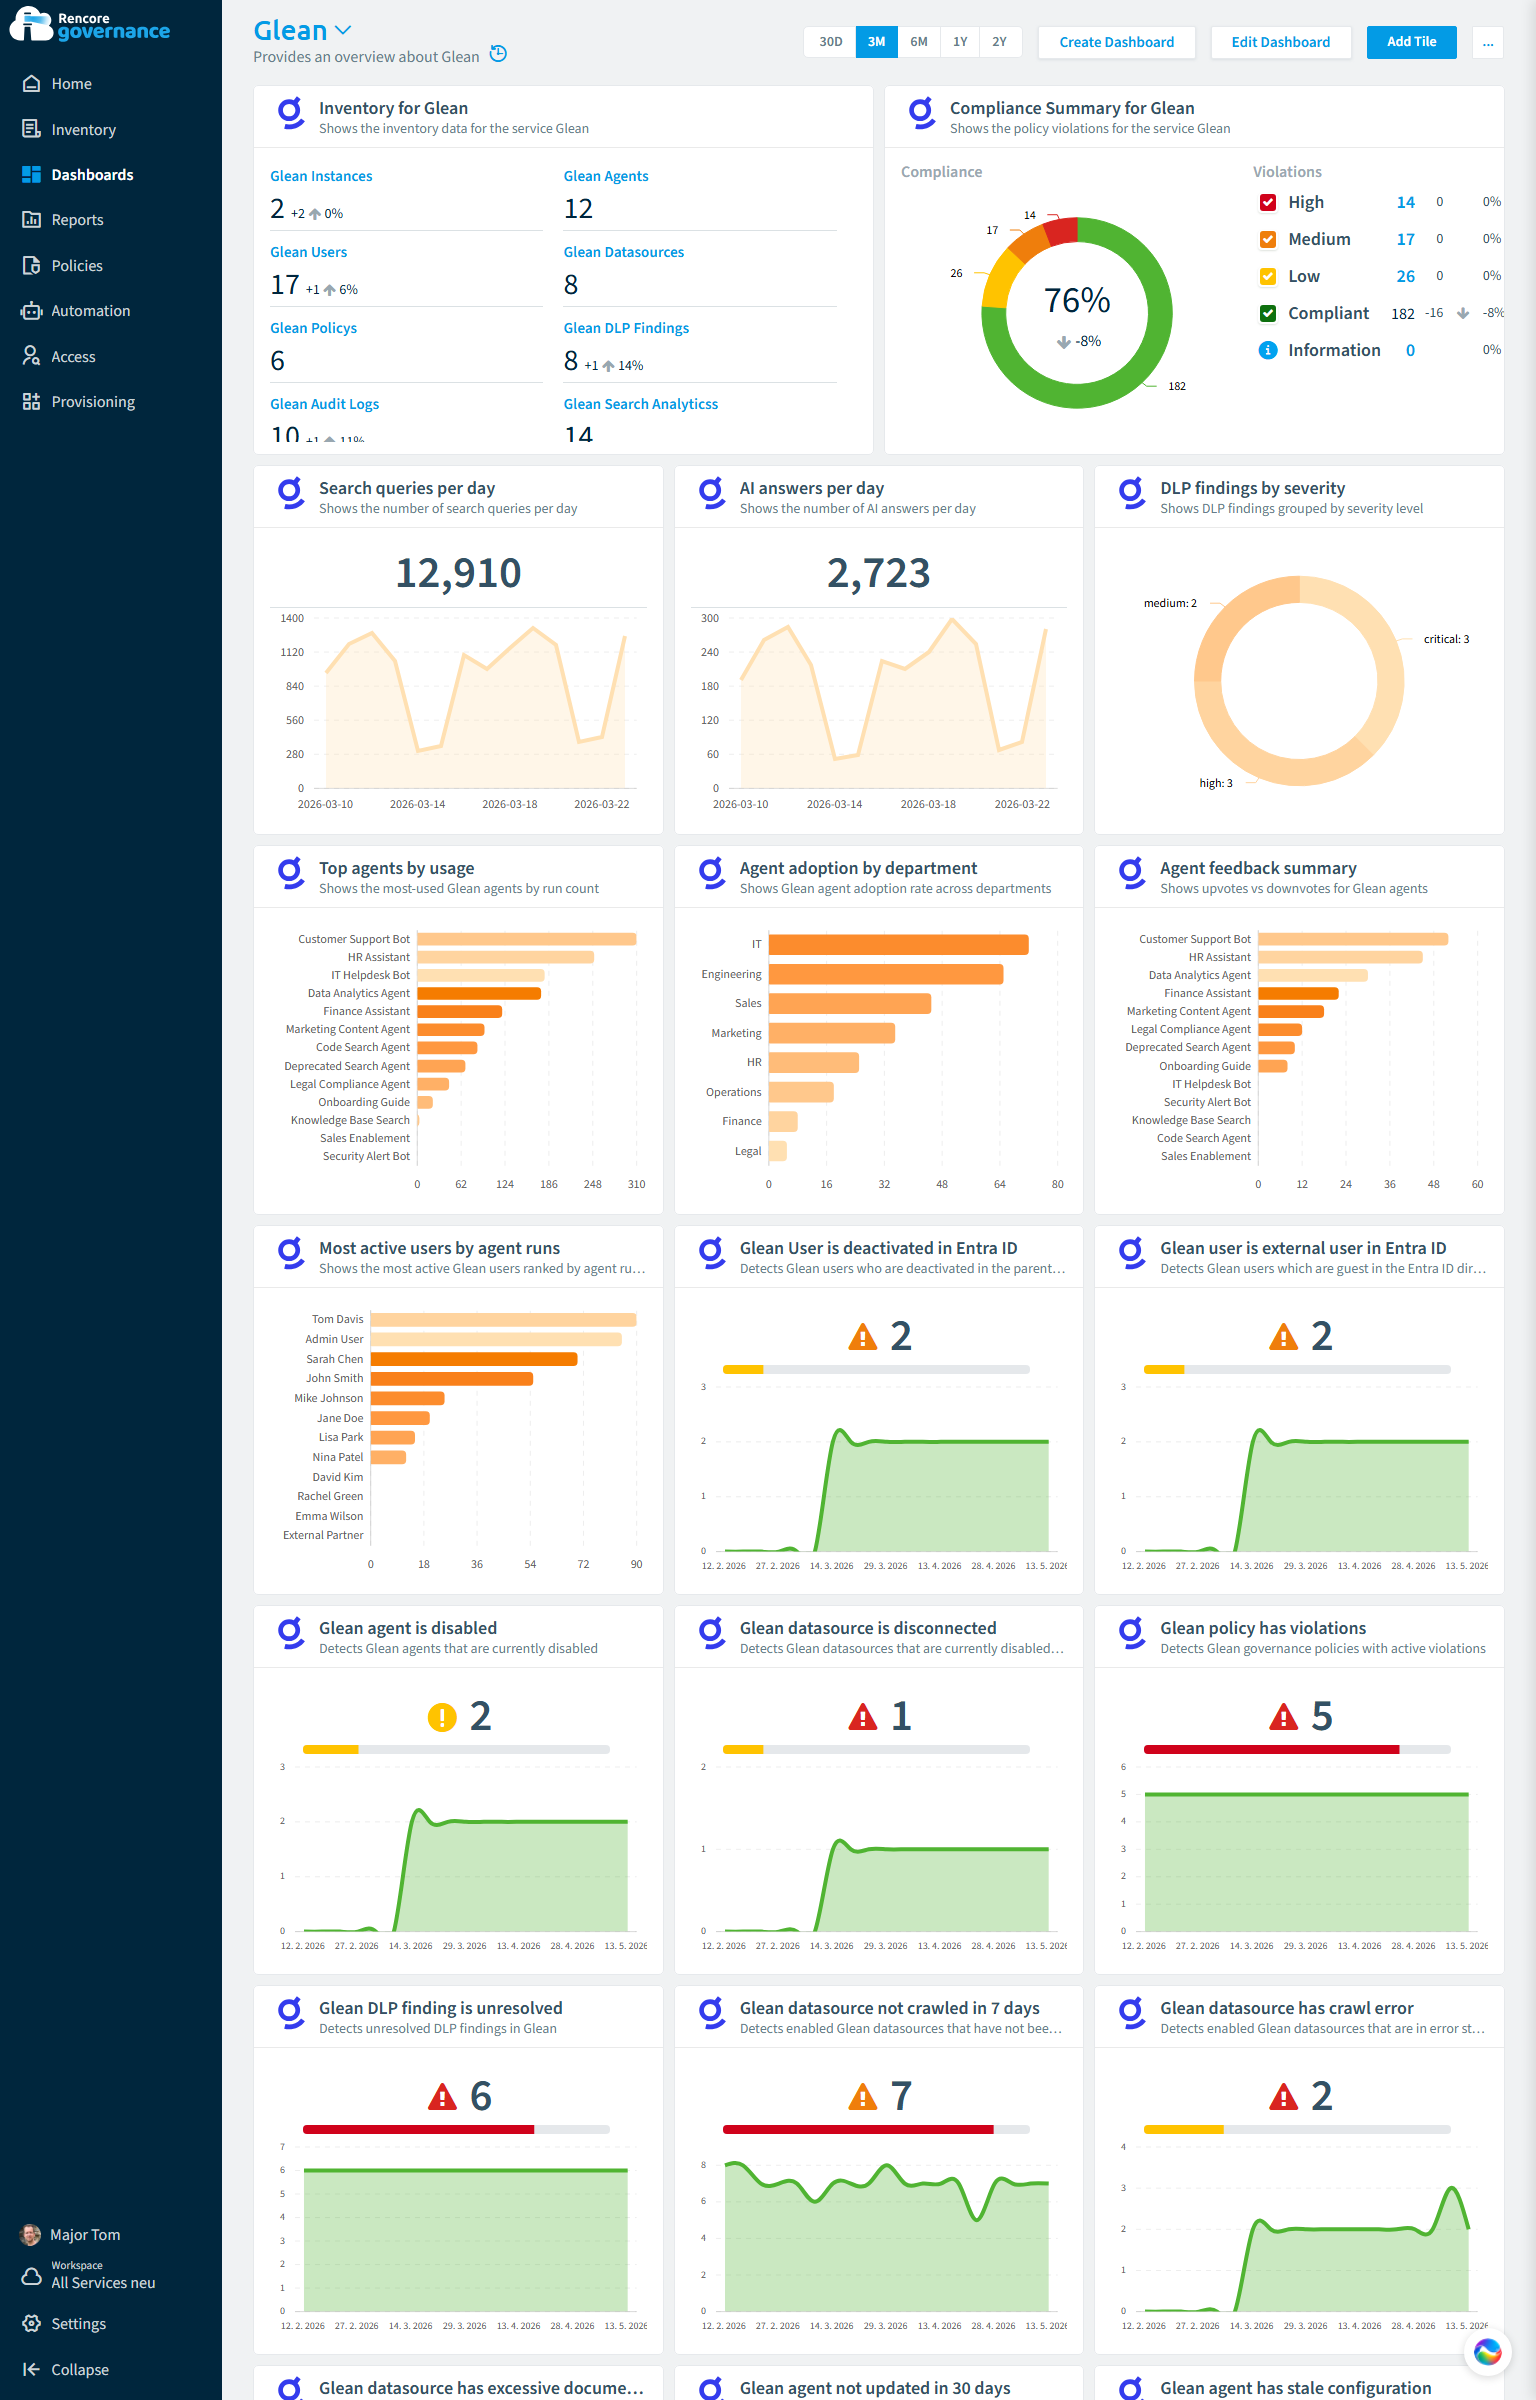Open the Reports sidebar icon
The image size is (1536, 2400).
(32, 220)
